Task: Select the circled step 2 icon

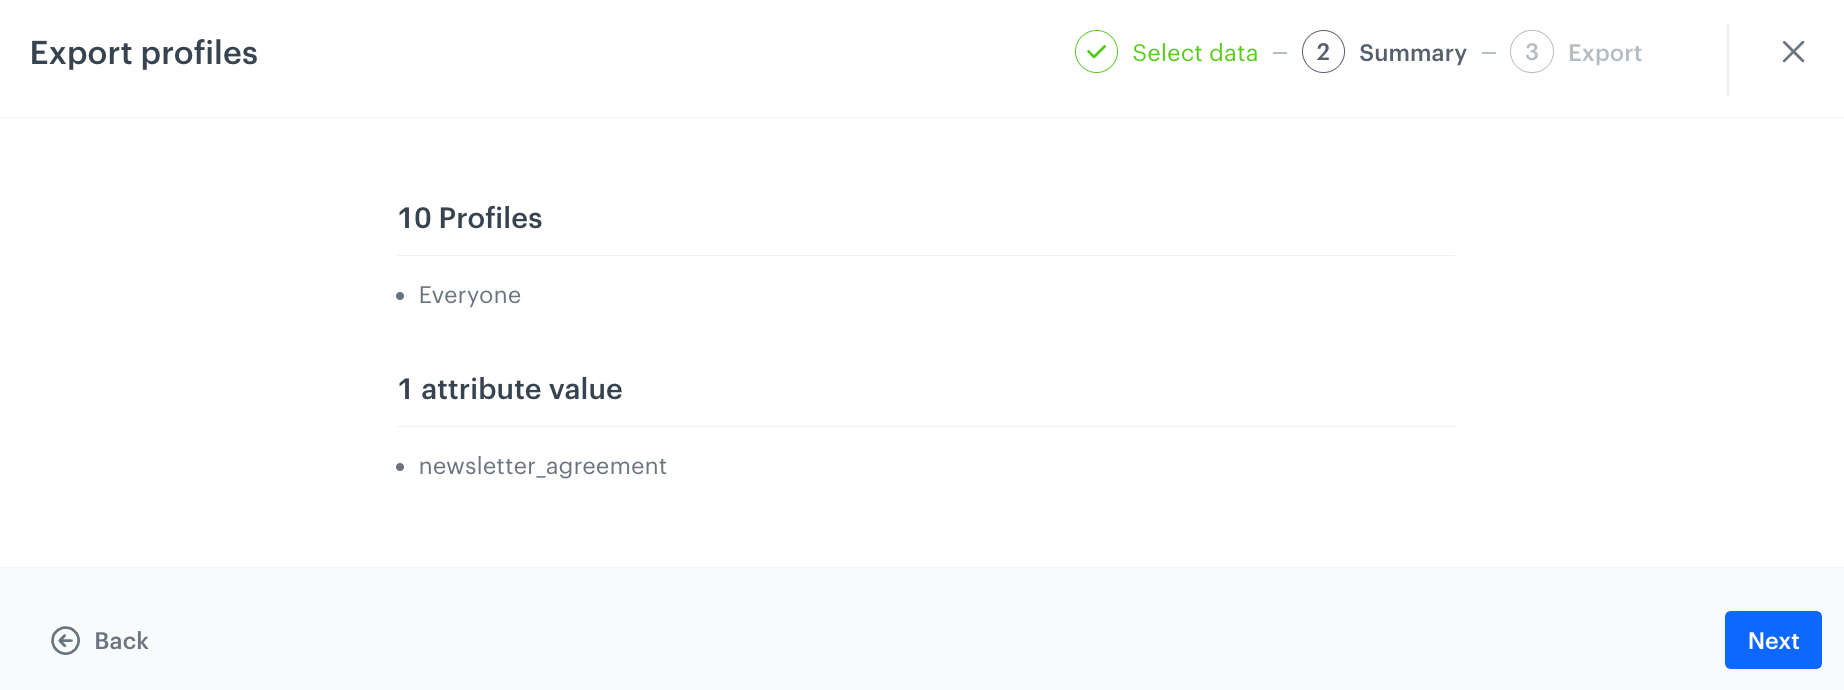Action: [1323, 52]
